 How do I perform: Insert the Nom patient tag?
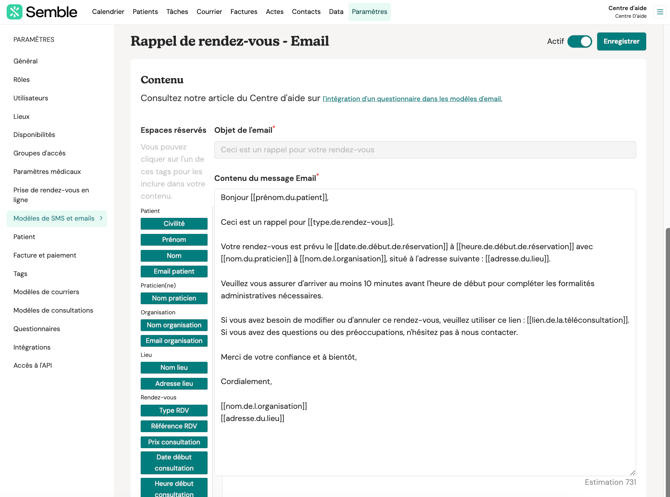point(174,256)
